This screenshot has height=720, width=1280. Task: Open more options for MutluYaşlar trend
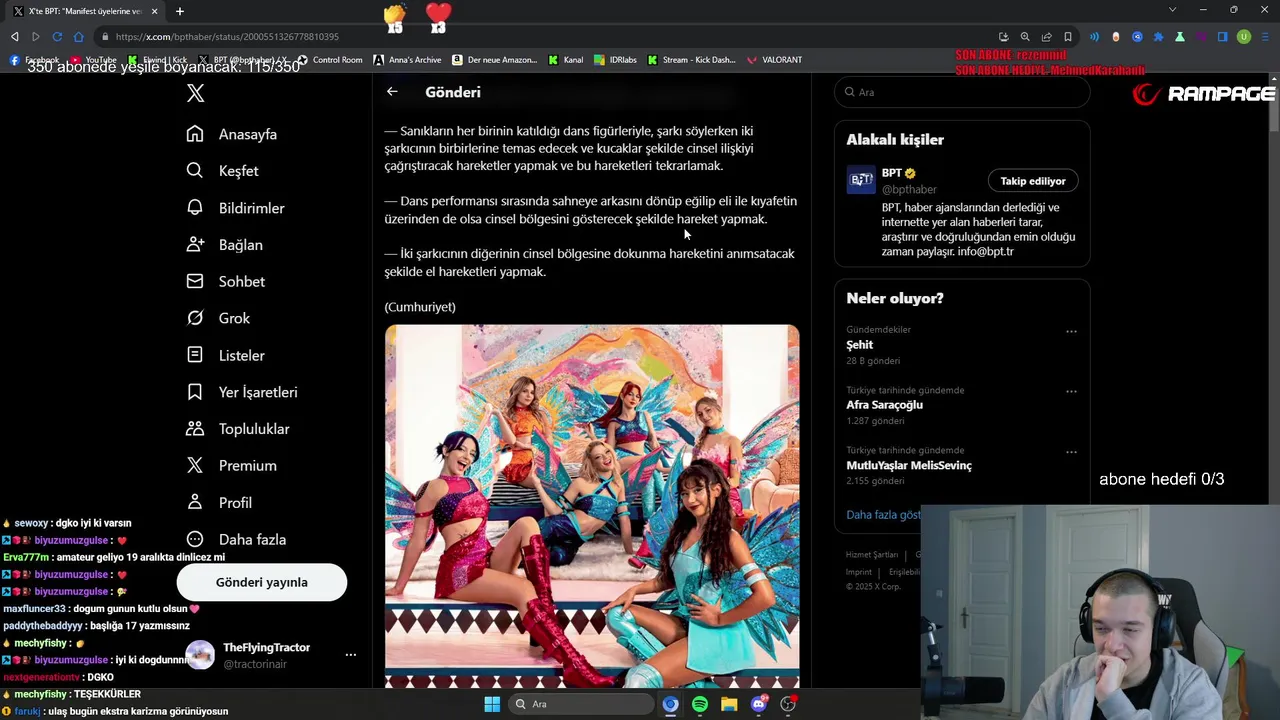point(1071,451)
